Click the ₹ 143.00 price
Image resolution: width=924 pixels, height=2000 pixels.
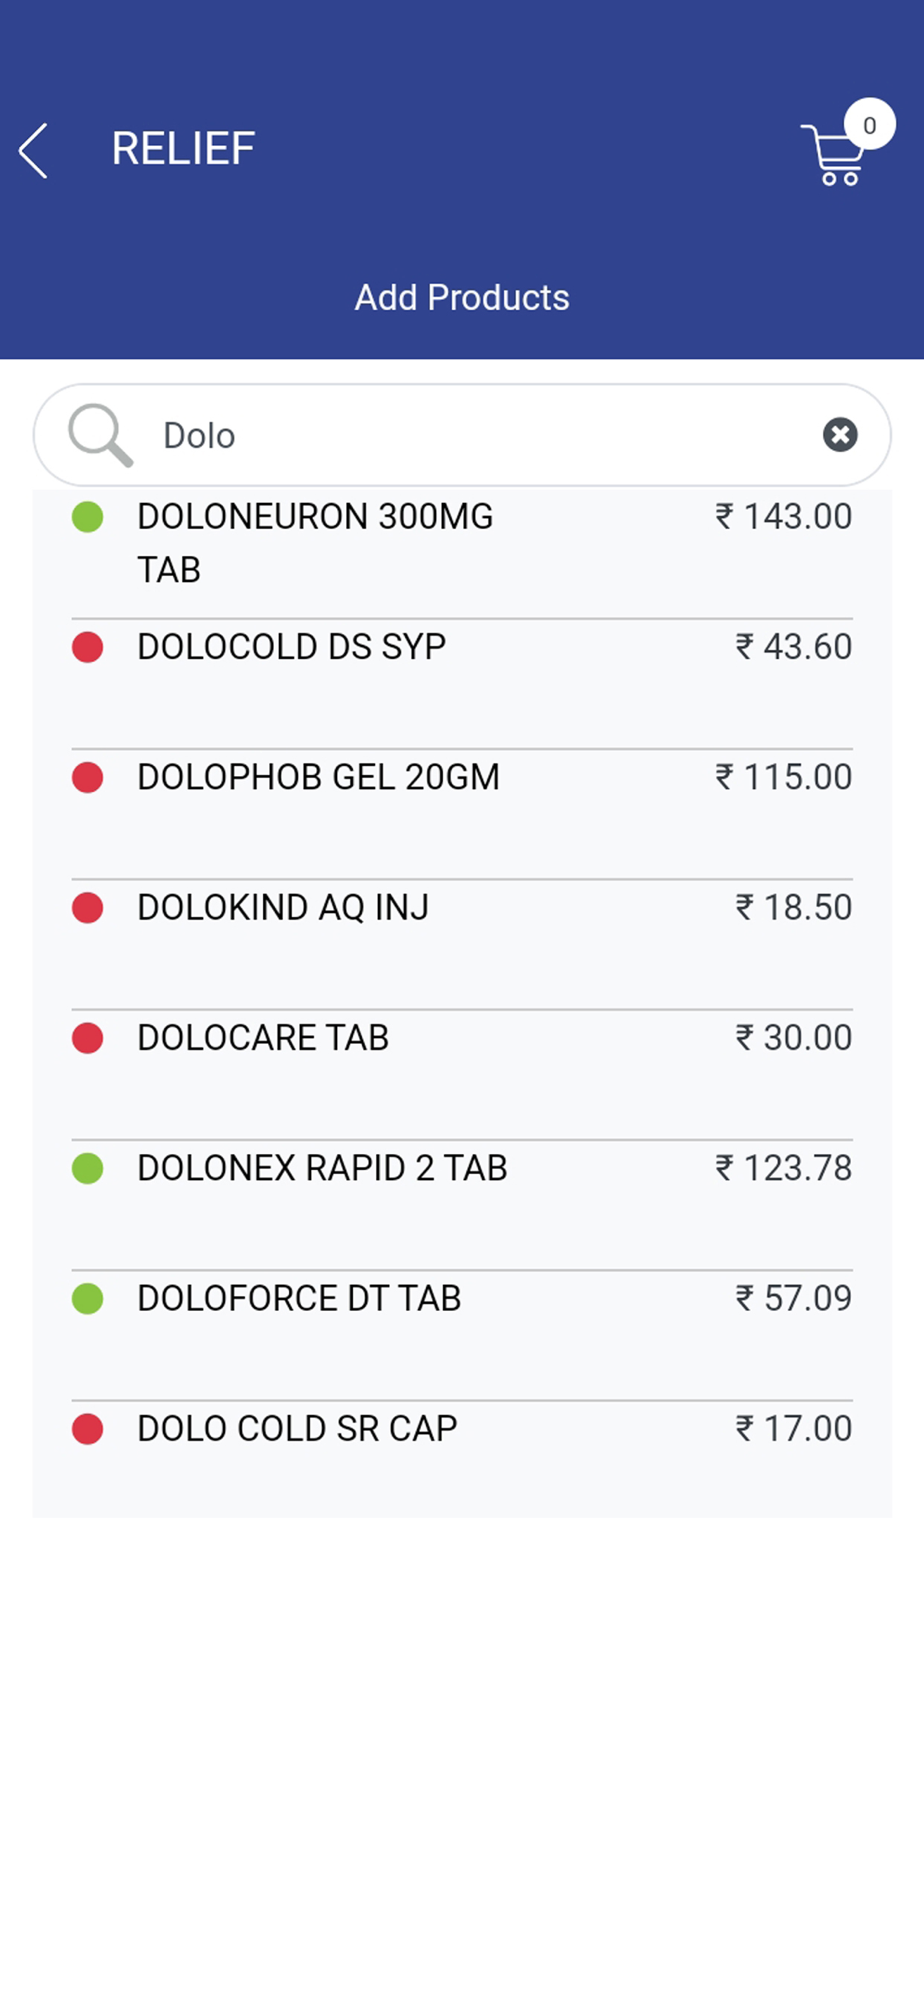pos(783,517)
